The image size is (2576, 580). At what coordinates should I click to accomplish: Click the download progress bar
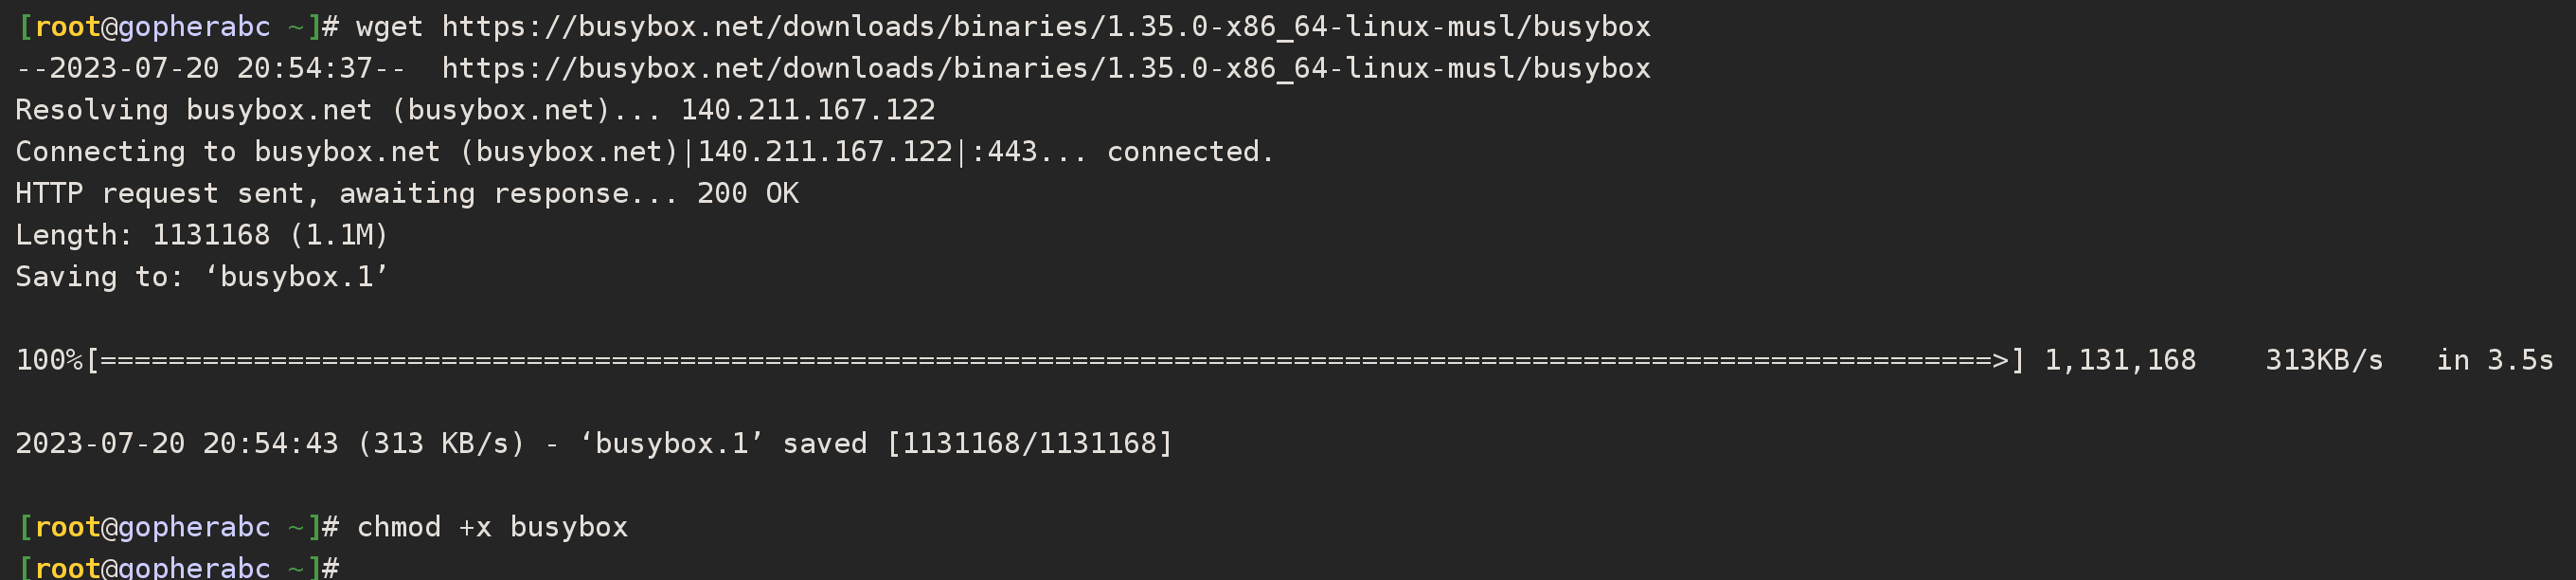click(x=1050, y=361)
